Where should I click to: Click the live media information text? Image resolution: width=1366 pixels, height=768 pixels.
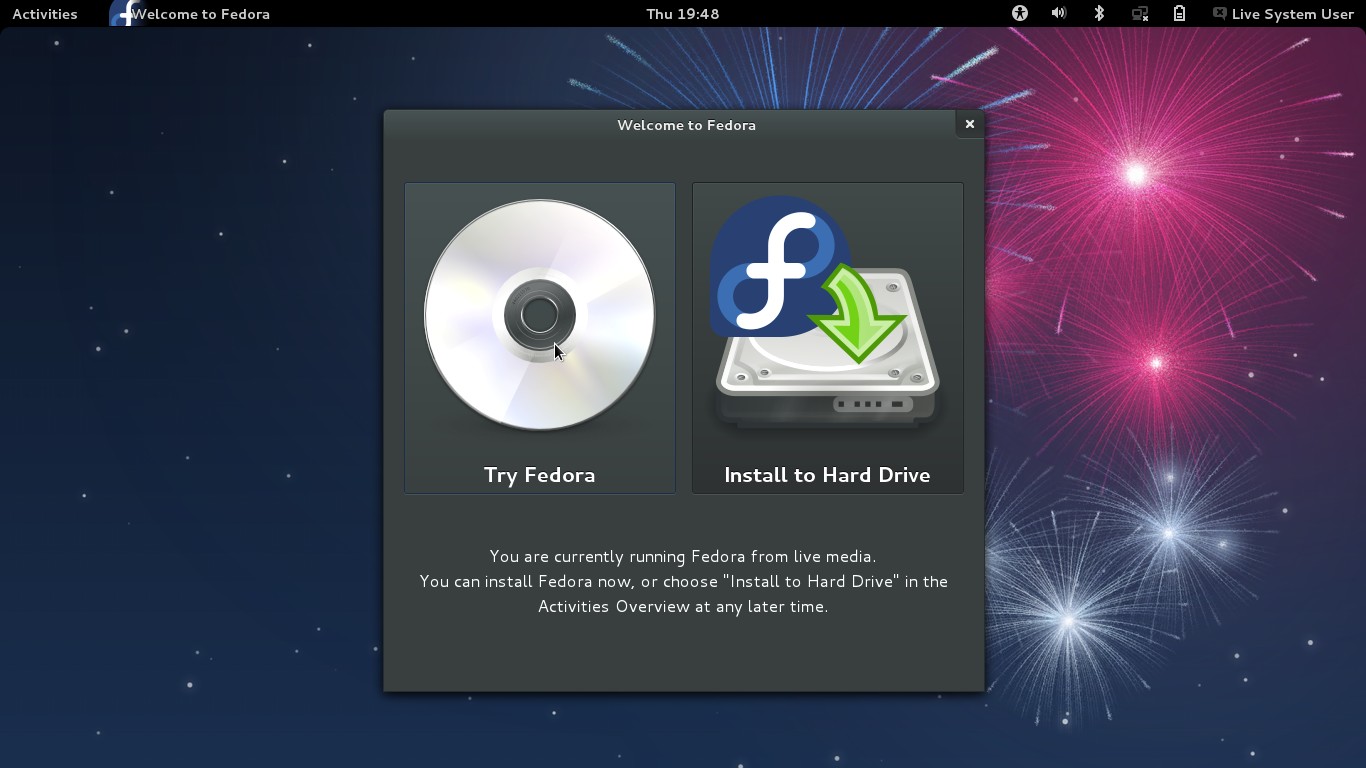coord(683,581)
